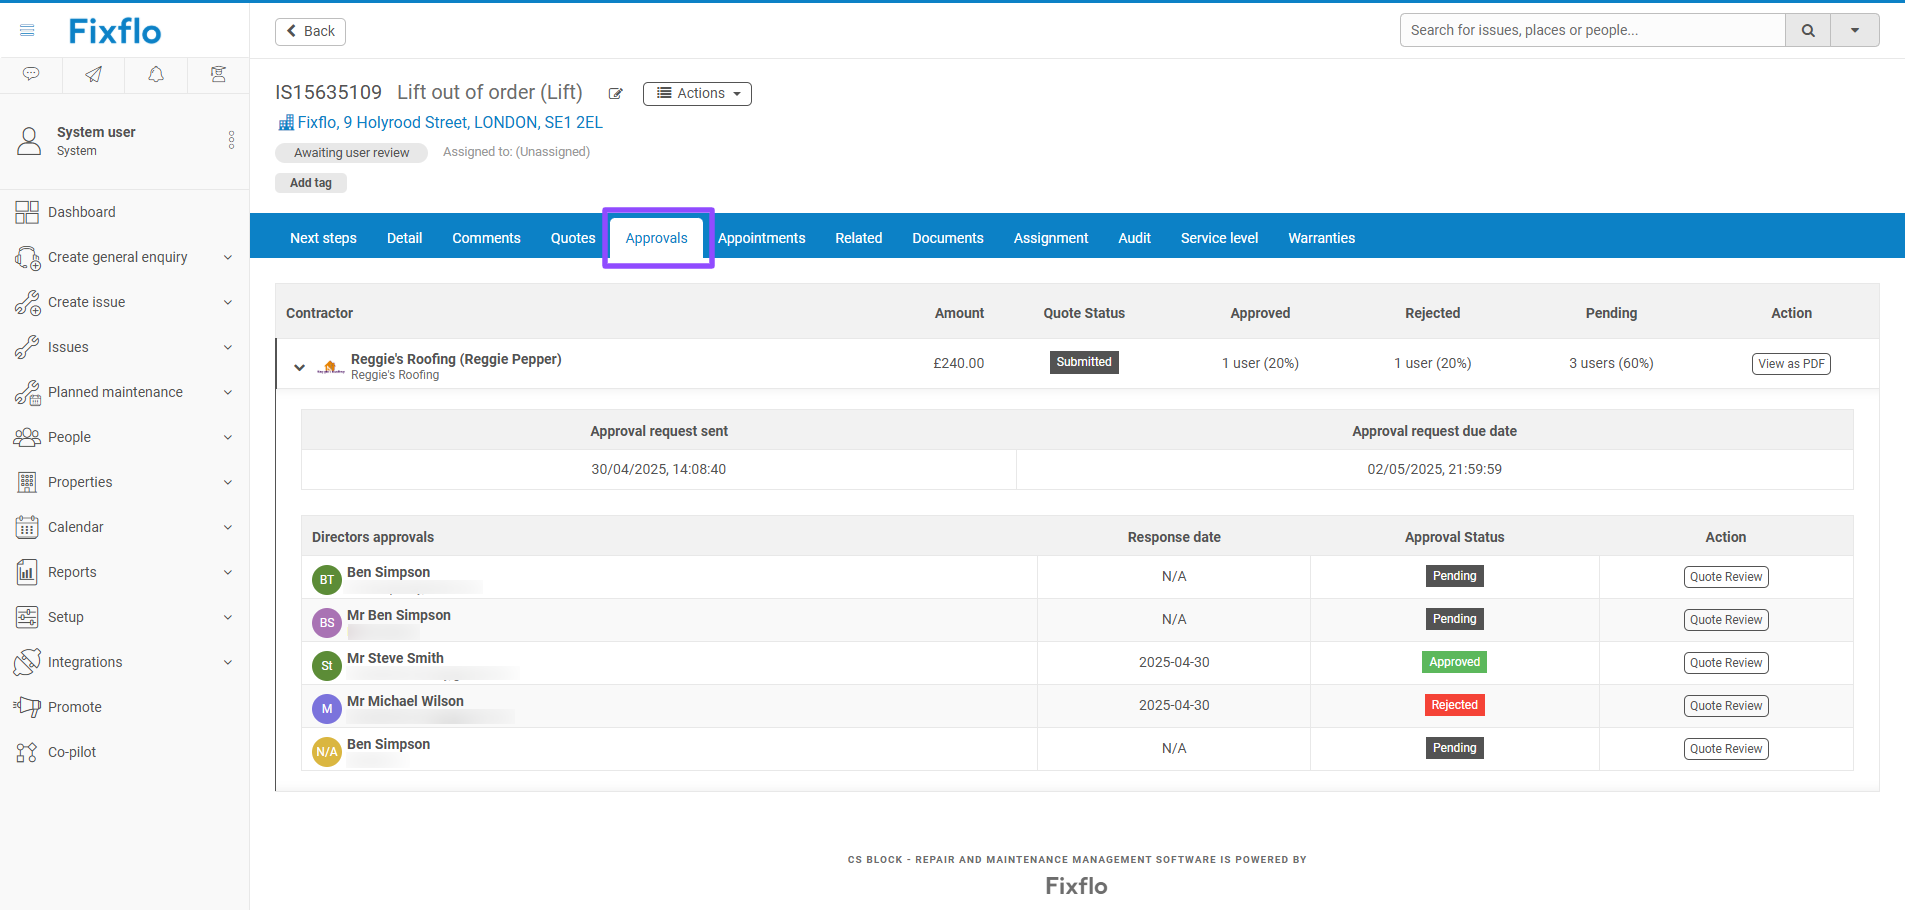Click the green Approved status label
This screenshot has height=910, width=1905.
(x=1454, y=662)
